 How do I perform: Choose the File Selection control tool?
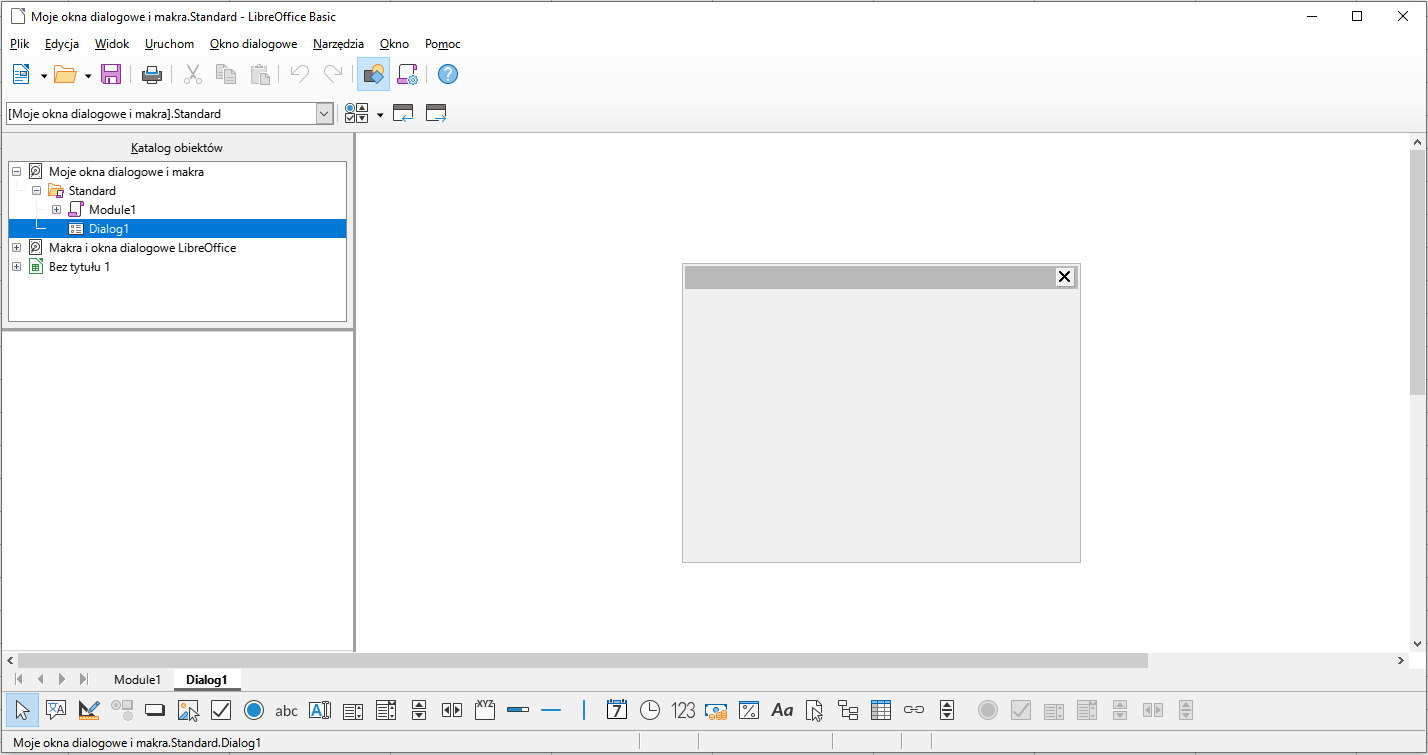815,710
